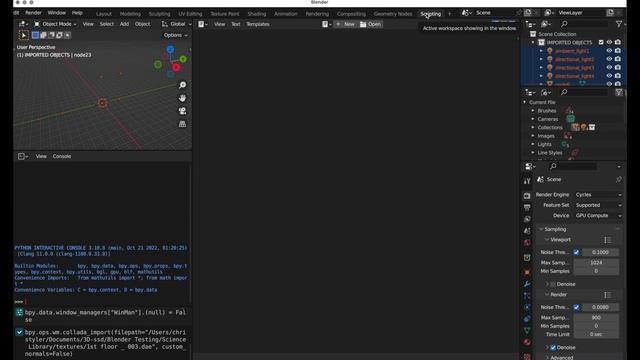The image size is (640, 360).
Task: Open the Options dropdown in viewport
Action: (x=176, y=35)
